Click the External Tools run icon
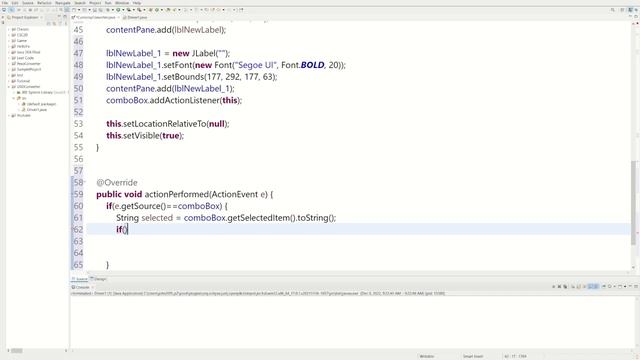The height and width of the screenshot is (360, 640). coord(139,10)
